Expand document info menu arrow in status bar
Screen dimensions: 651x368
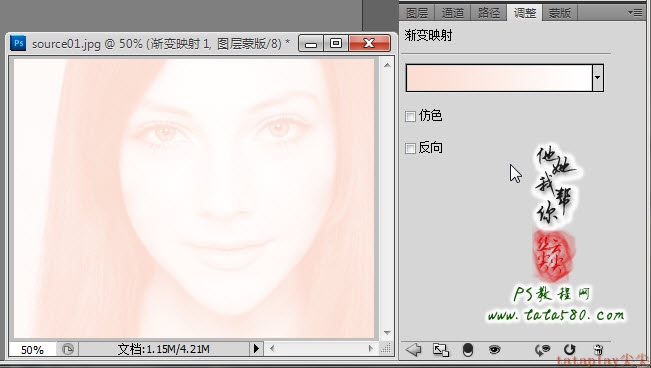[x=256, y=348]
